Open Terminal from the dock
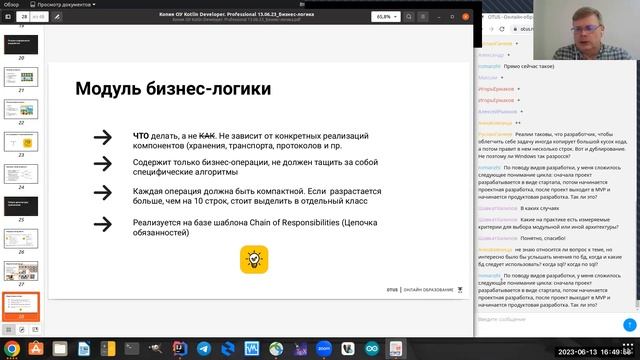Screen dimensions: 640x360 (132, 349)
